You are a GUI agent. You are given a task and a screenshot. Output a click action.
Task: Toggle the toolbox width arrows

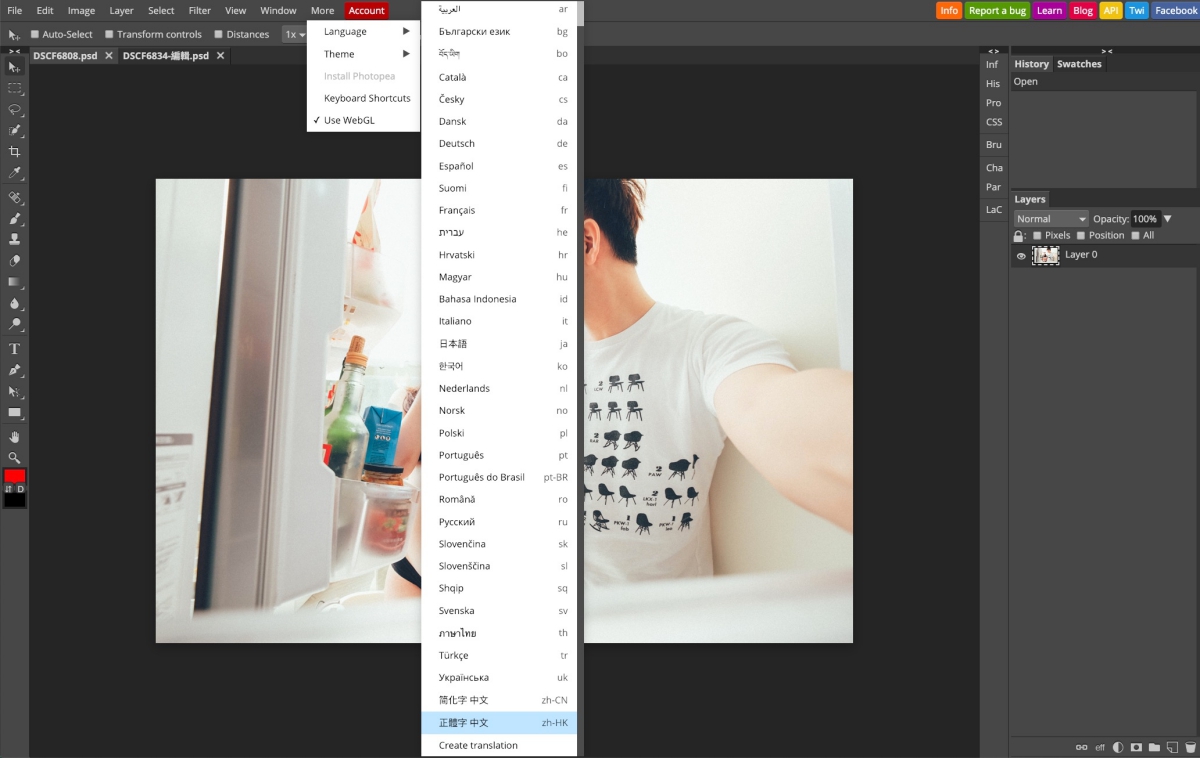14,50
